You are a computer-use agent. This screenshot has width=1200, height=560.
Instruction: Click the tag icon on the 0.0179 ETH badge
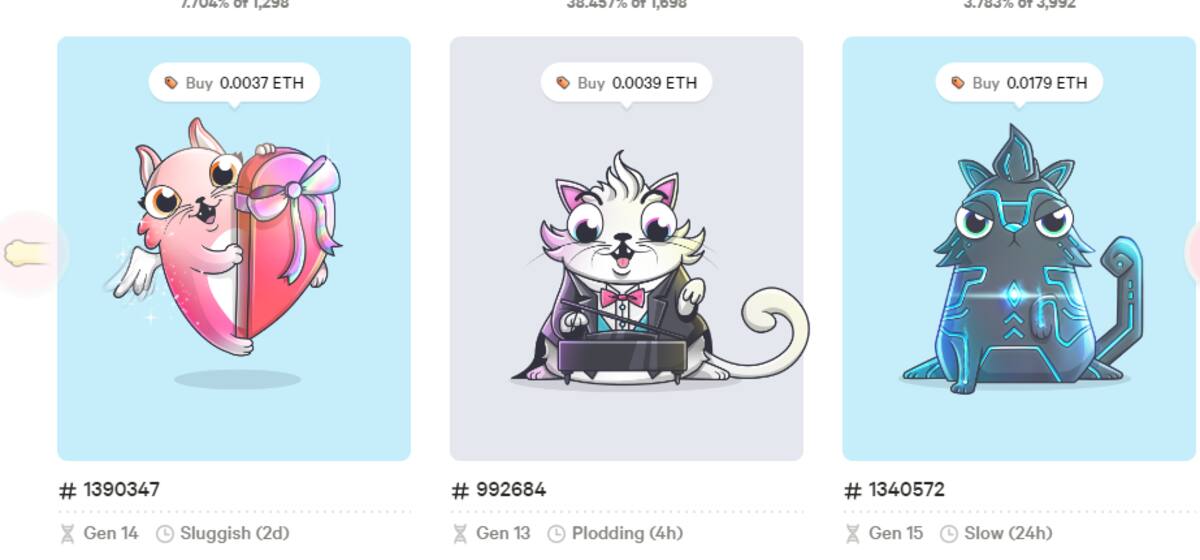[958, 83]
